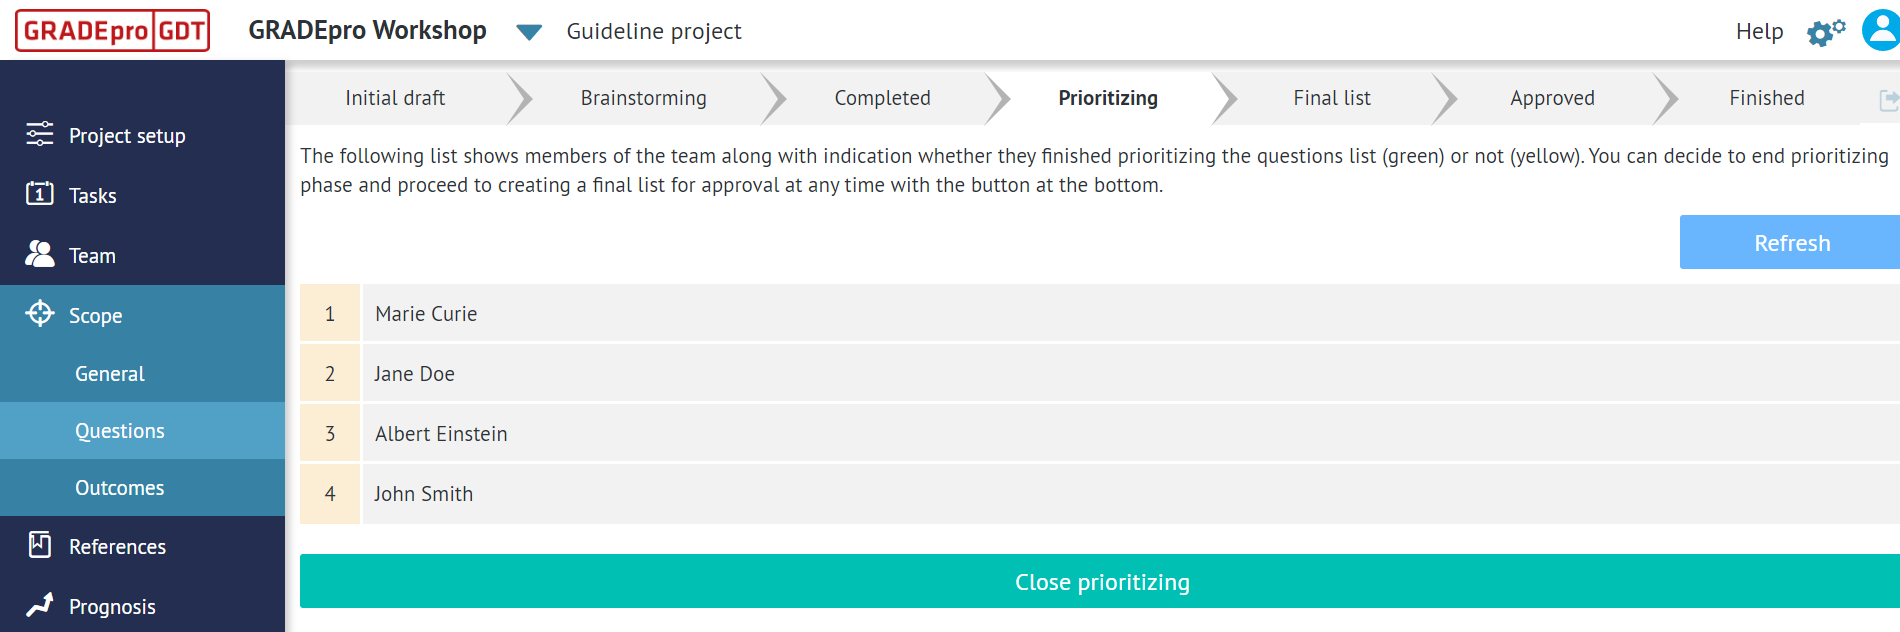This screenshot has width=1900, height=632.
Task: Advance to the Approved step in progress bar
Action: pyautogui.click(x=1551, y=98)
